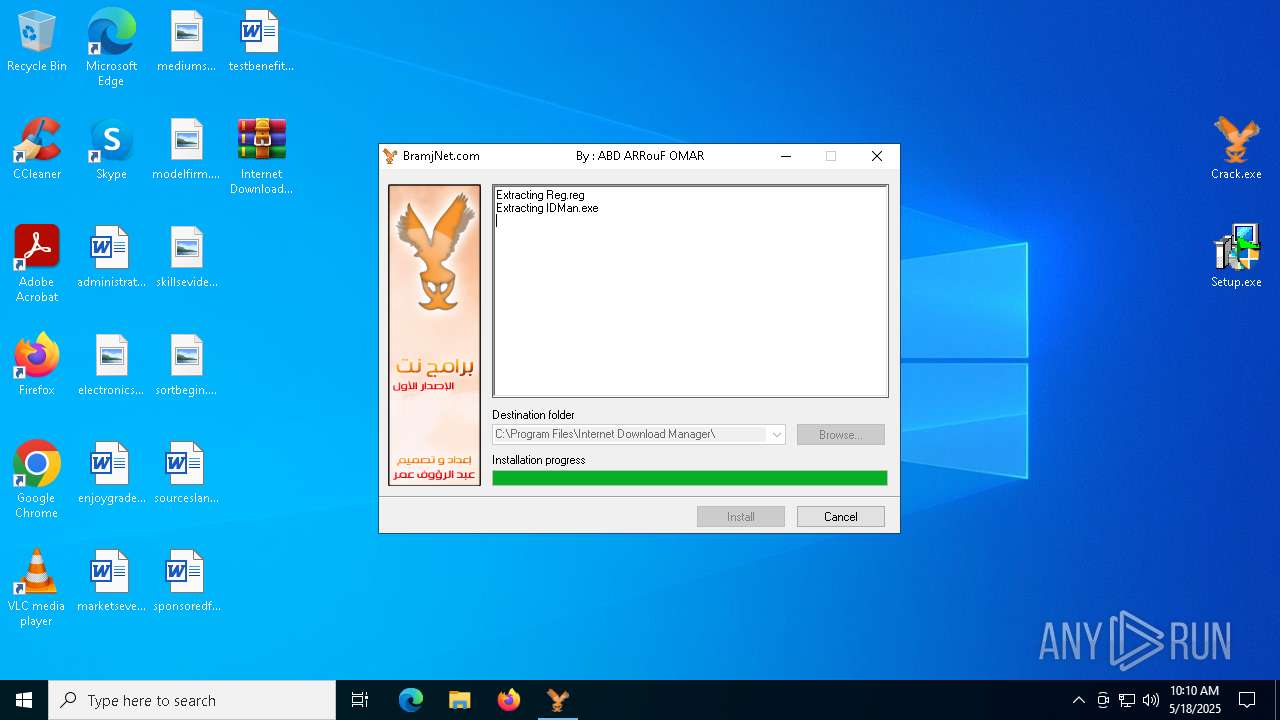Close the BramjNet installer window
This screenshot has height=720, width=1280.
(x=877, y=156)
